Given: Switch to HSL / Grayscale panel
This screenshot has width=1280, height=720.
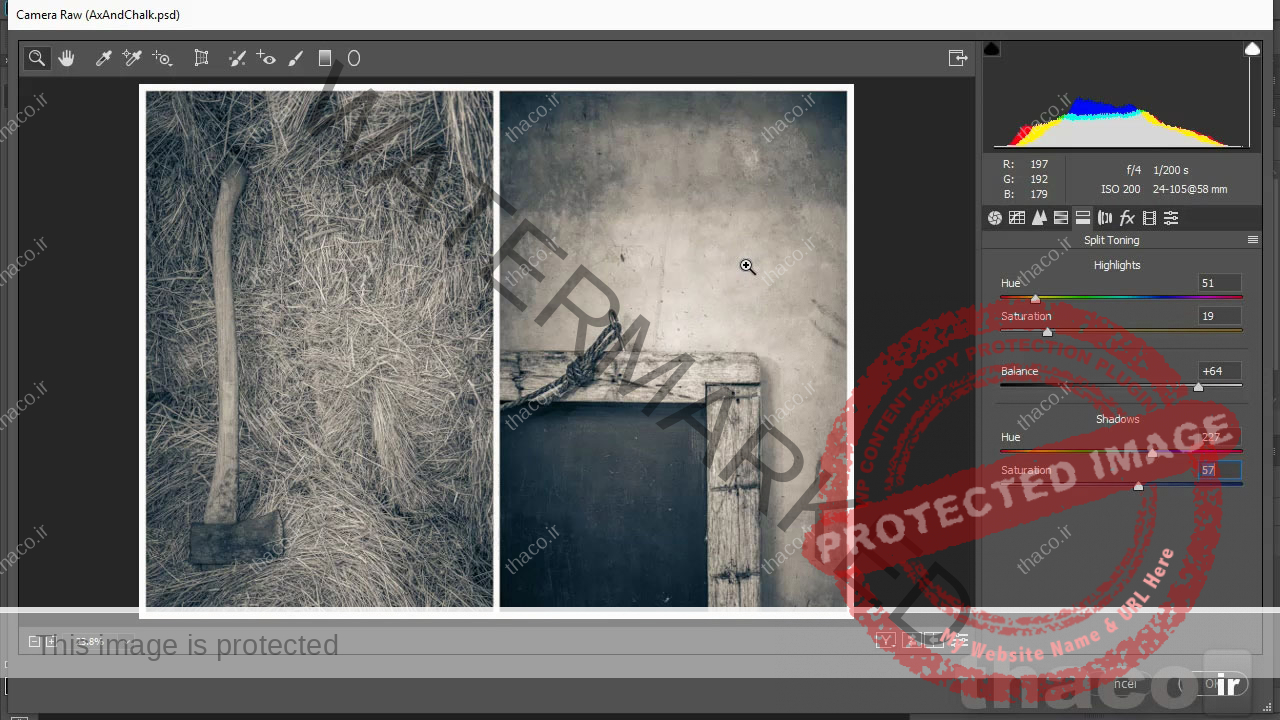Looking at the screenshot, I should click(1061, 218).
